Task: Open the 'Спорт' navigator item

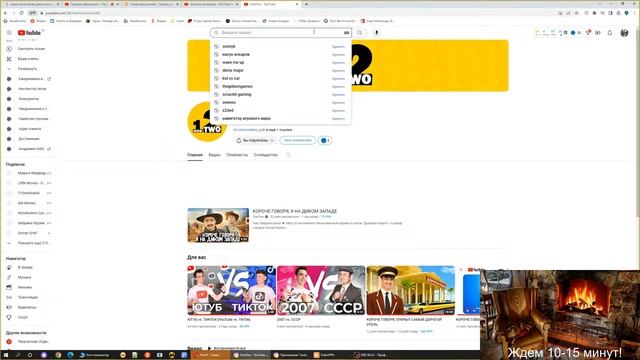Action: (24, 317)
